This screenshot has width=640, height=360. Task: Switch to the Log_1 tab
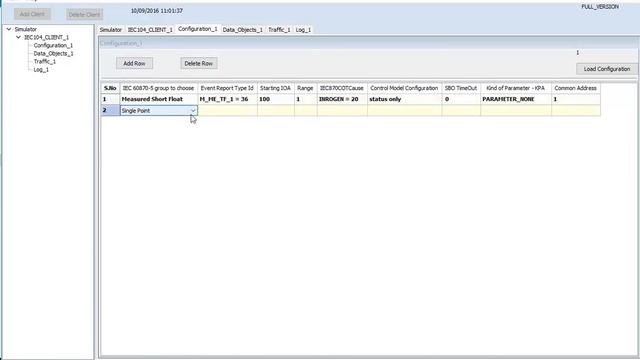click(303, 30)
